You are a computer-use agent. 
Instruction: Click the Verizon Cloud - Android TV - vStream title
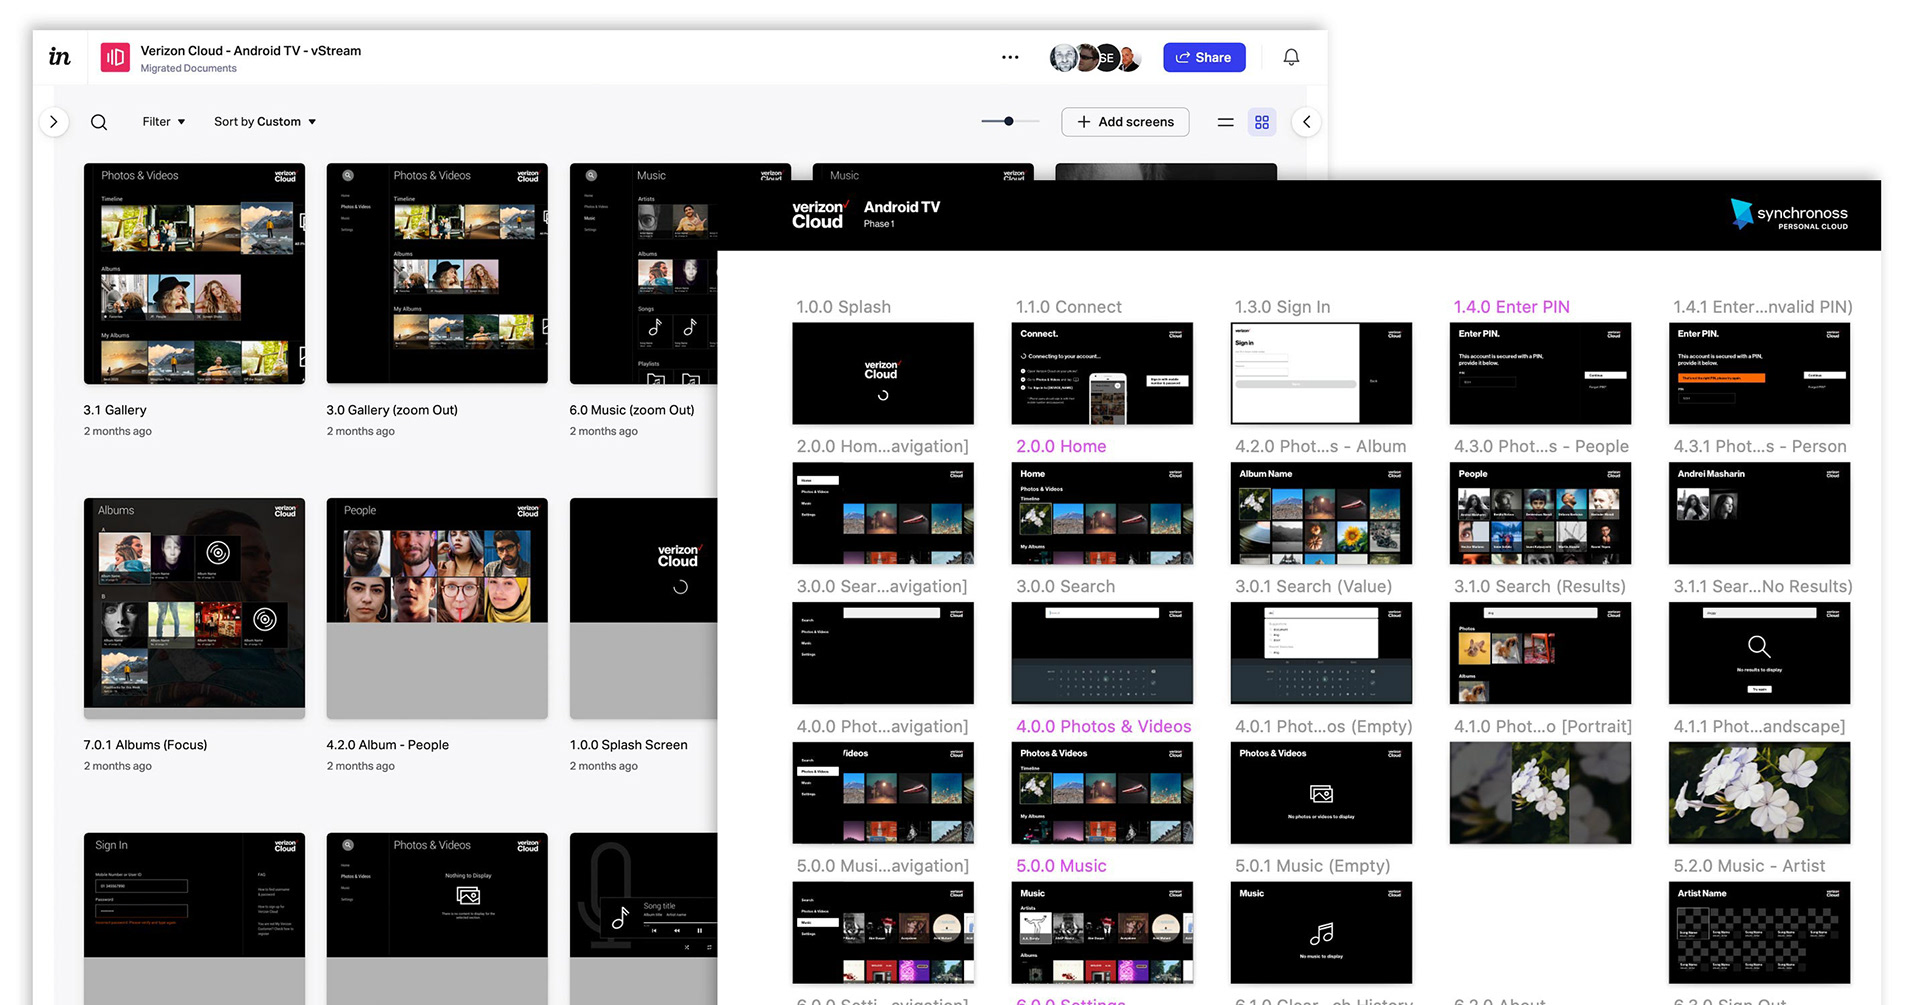click(251, 50)
